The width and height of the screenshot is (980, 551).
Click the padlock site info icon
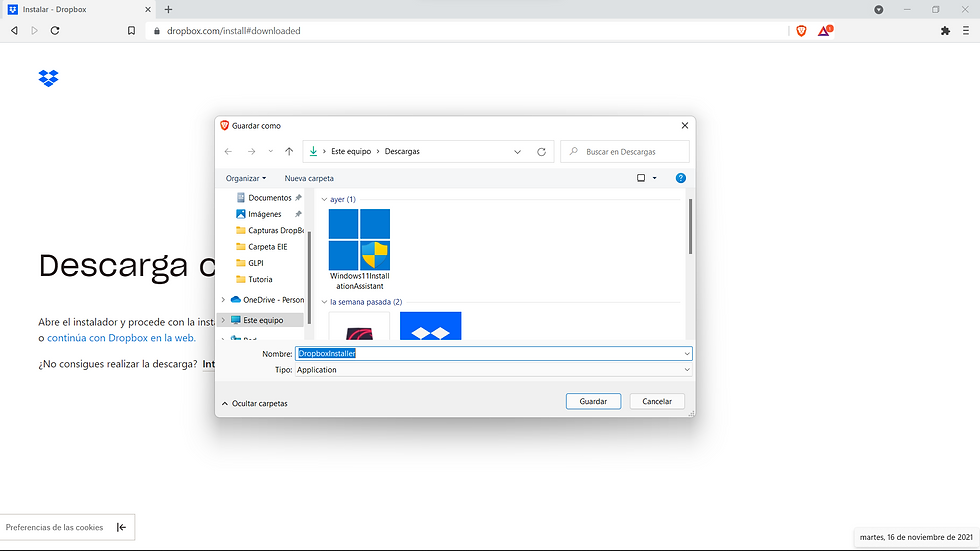tap(157, 31)
